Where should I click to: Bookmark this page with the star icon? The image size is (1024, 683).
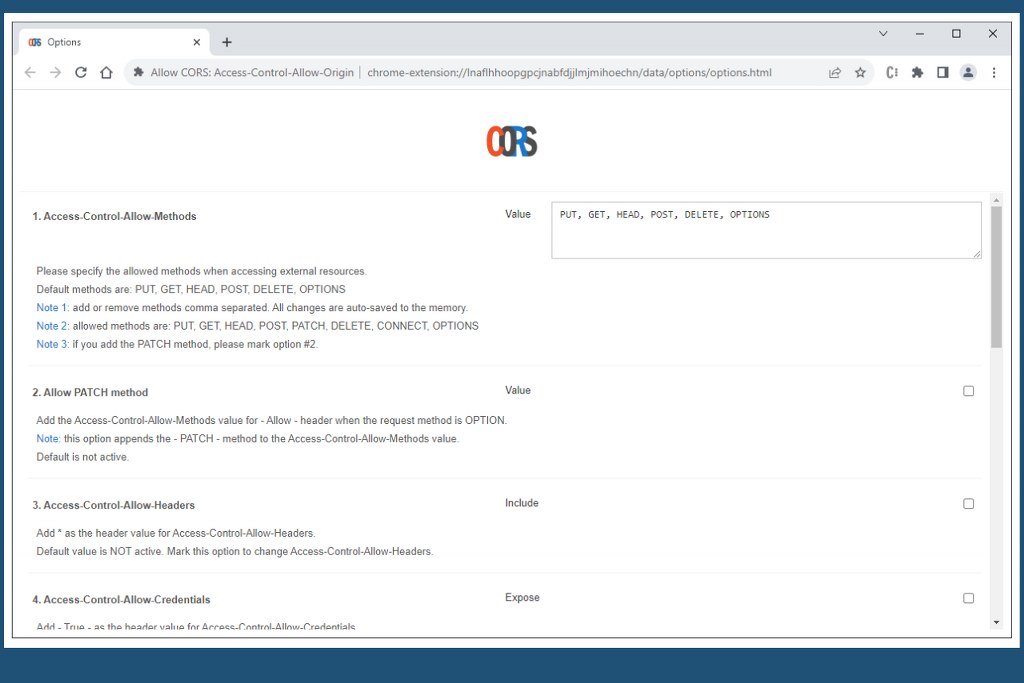[860, 72]
